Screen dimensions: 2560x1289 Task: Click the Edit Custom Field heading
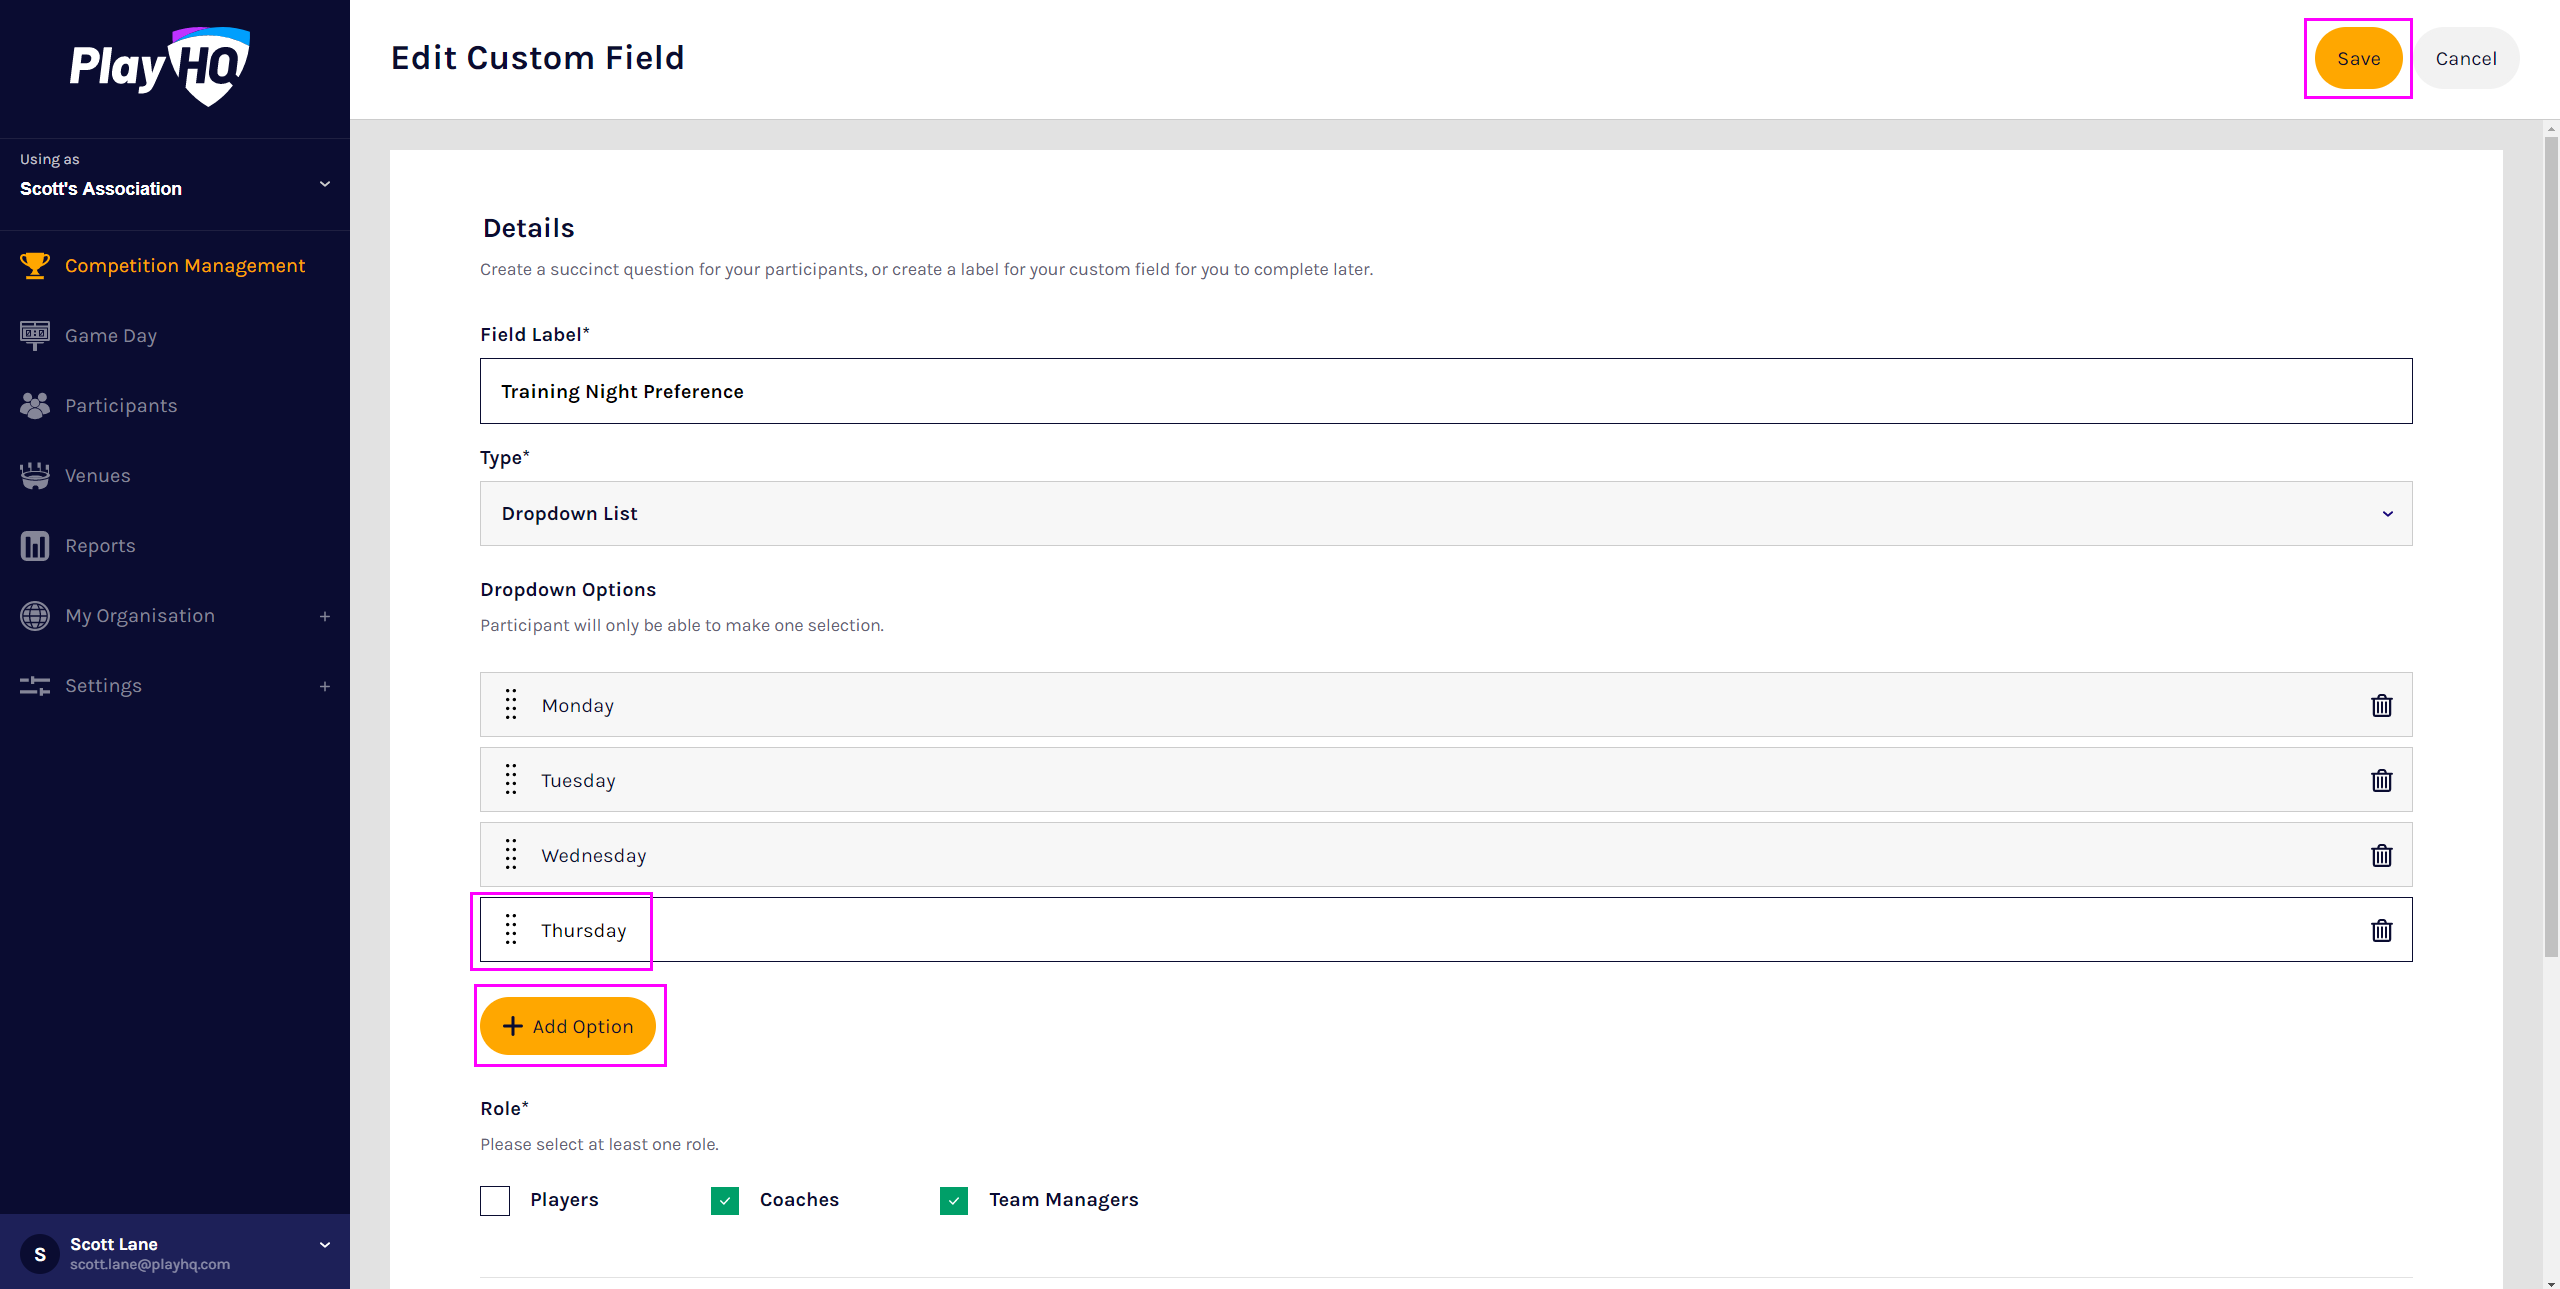pos(538,58)
